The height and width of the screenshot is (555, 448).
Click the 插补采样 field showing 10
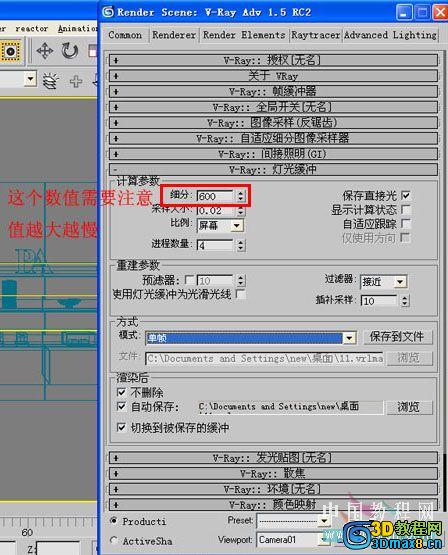pos(379,301)
